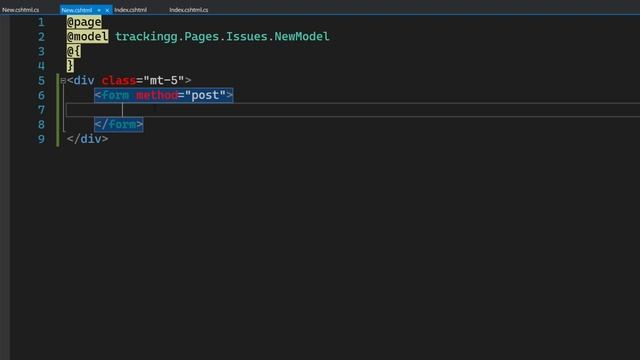The image size is (640, 360).
Task: Place cursor on empty line 7
Action: click(x=353, y=110)
